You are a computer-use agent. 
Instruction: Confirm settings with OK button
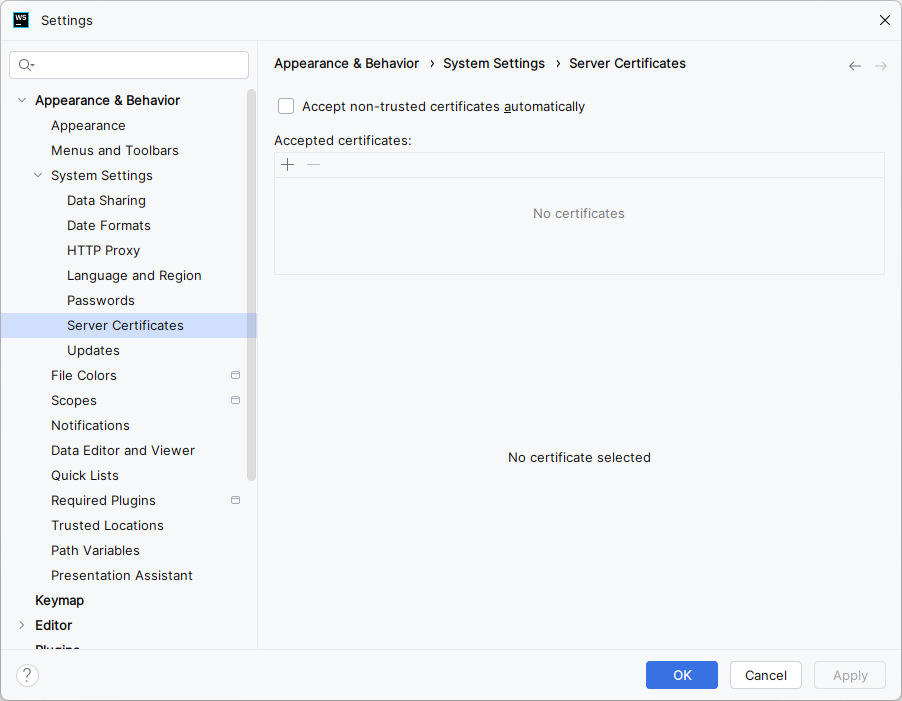(682, 675)
